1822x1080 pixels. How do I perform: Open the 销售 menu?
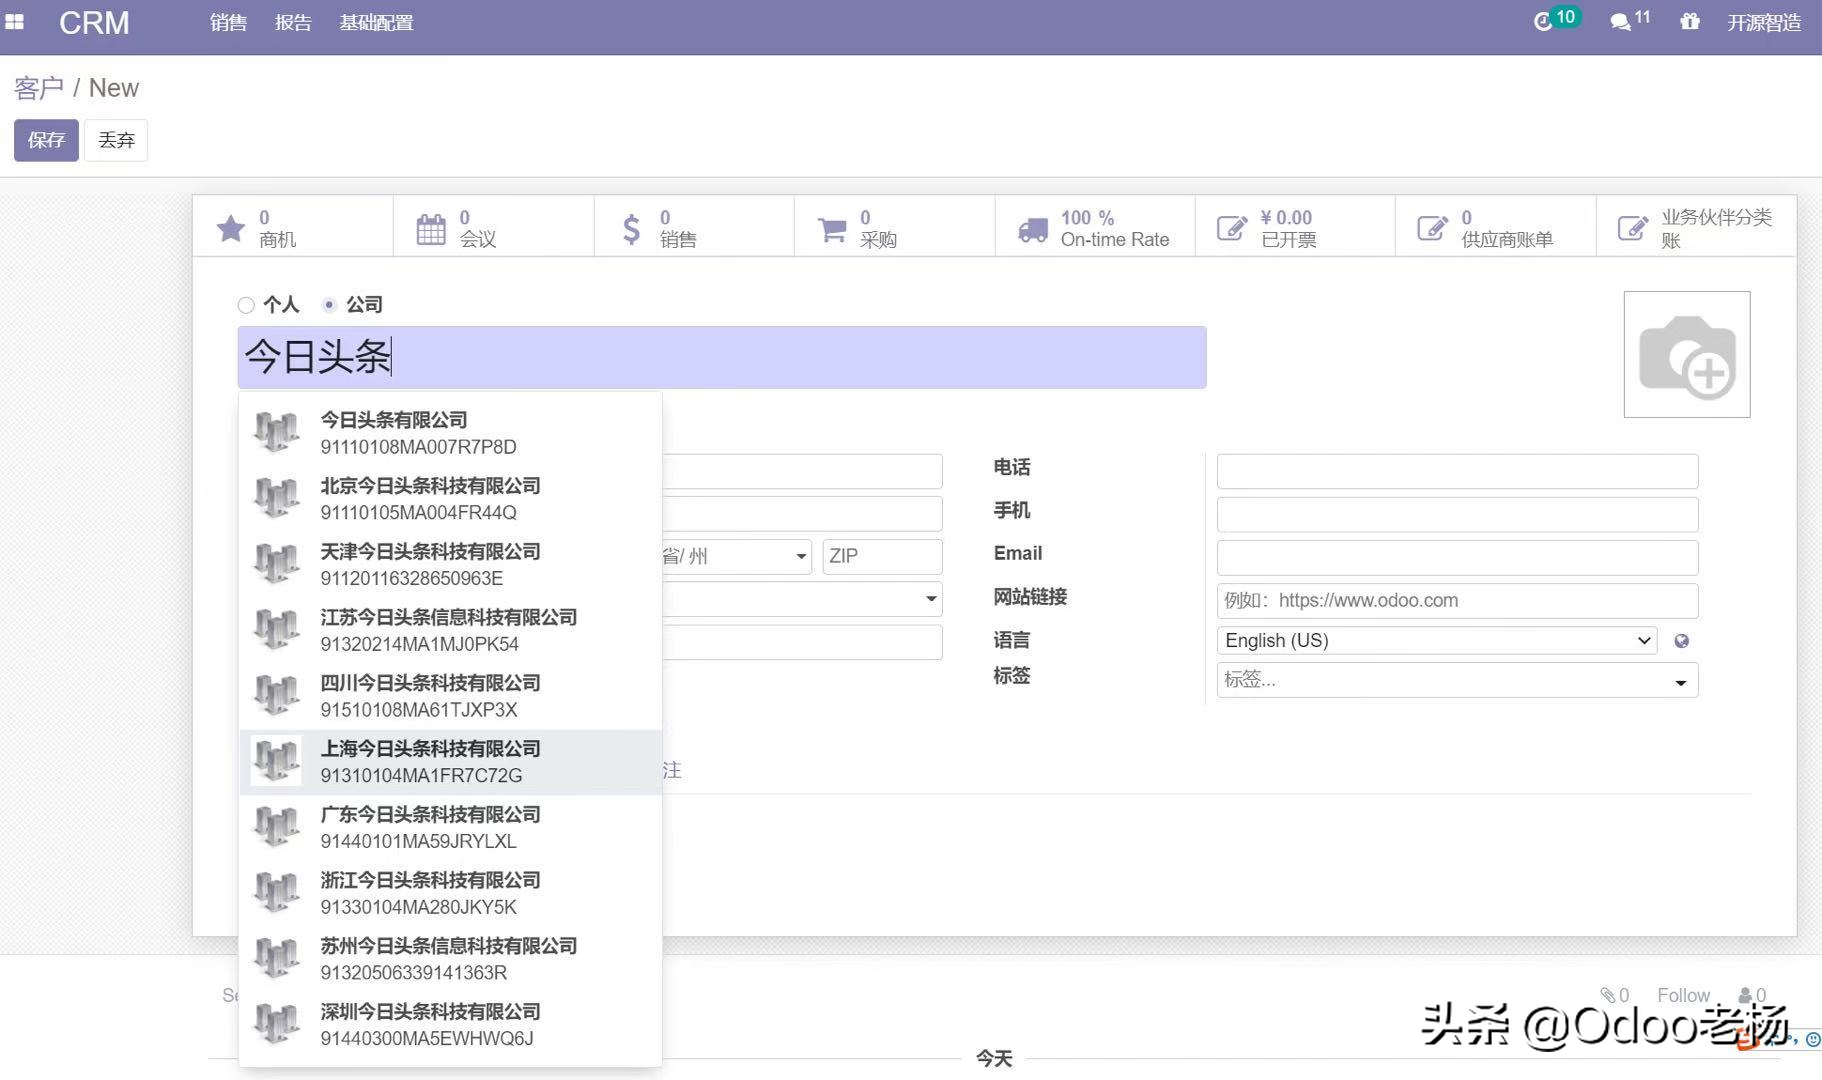pos(228,22)
